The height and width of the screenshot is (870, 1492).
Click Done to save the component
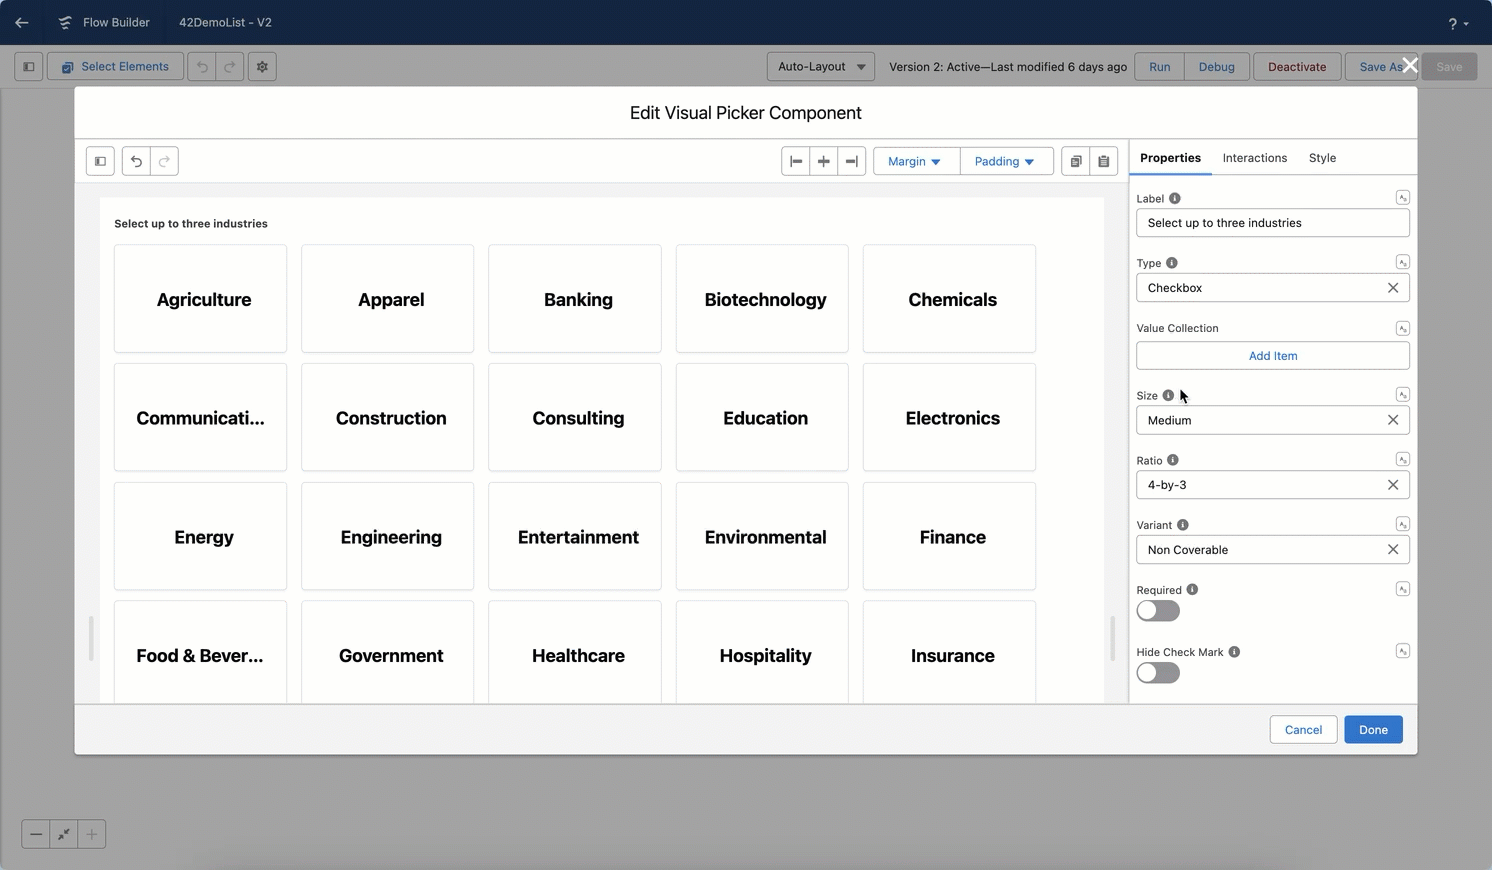point(1372,730)
